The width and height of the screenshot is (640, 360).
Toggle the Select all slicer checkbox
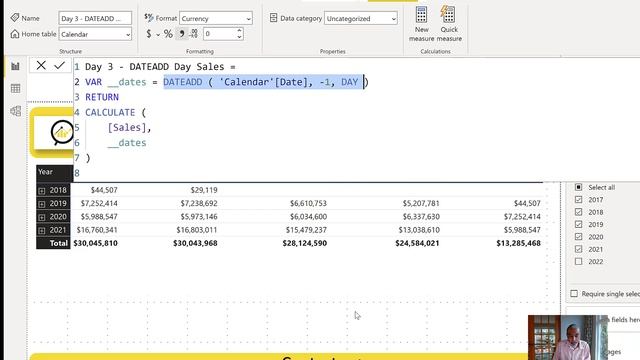578,187
